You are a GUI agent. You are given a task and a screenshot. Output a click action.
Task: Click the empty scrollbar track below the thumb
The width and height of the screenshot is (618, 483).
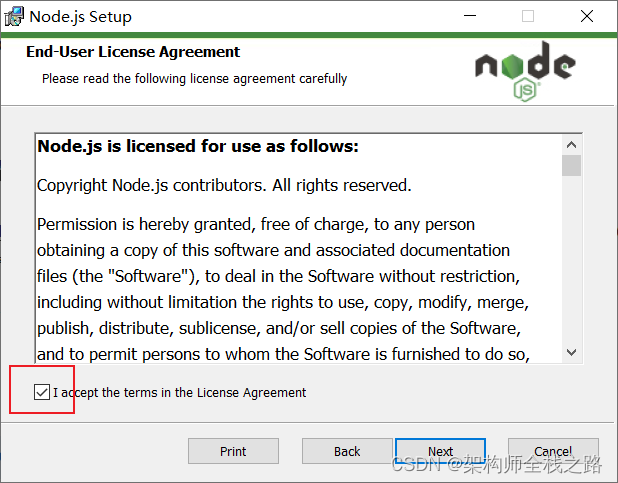click(x=572, y=260)
